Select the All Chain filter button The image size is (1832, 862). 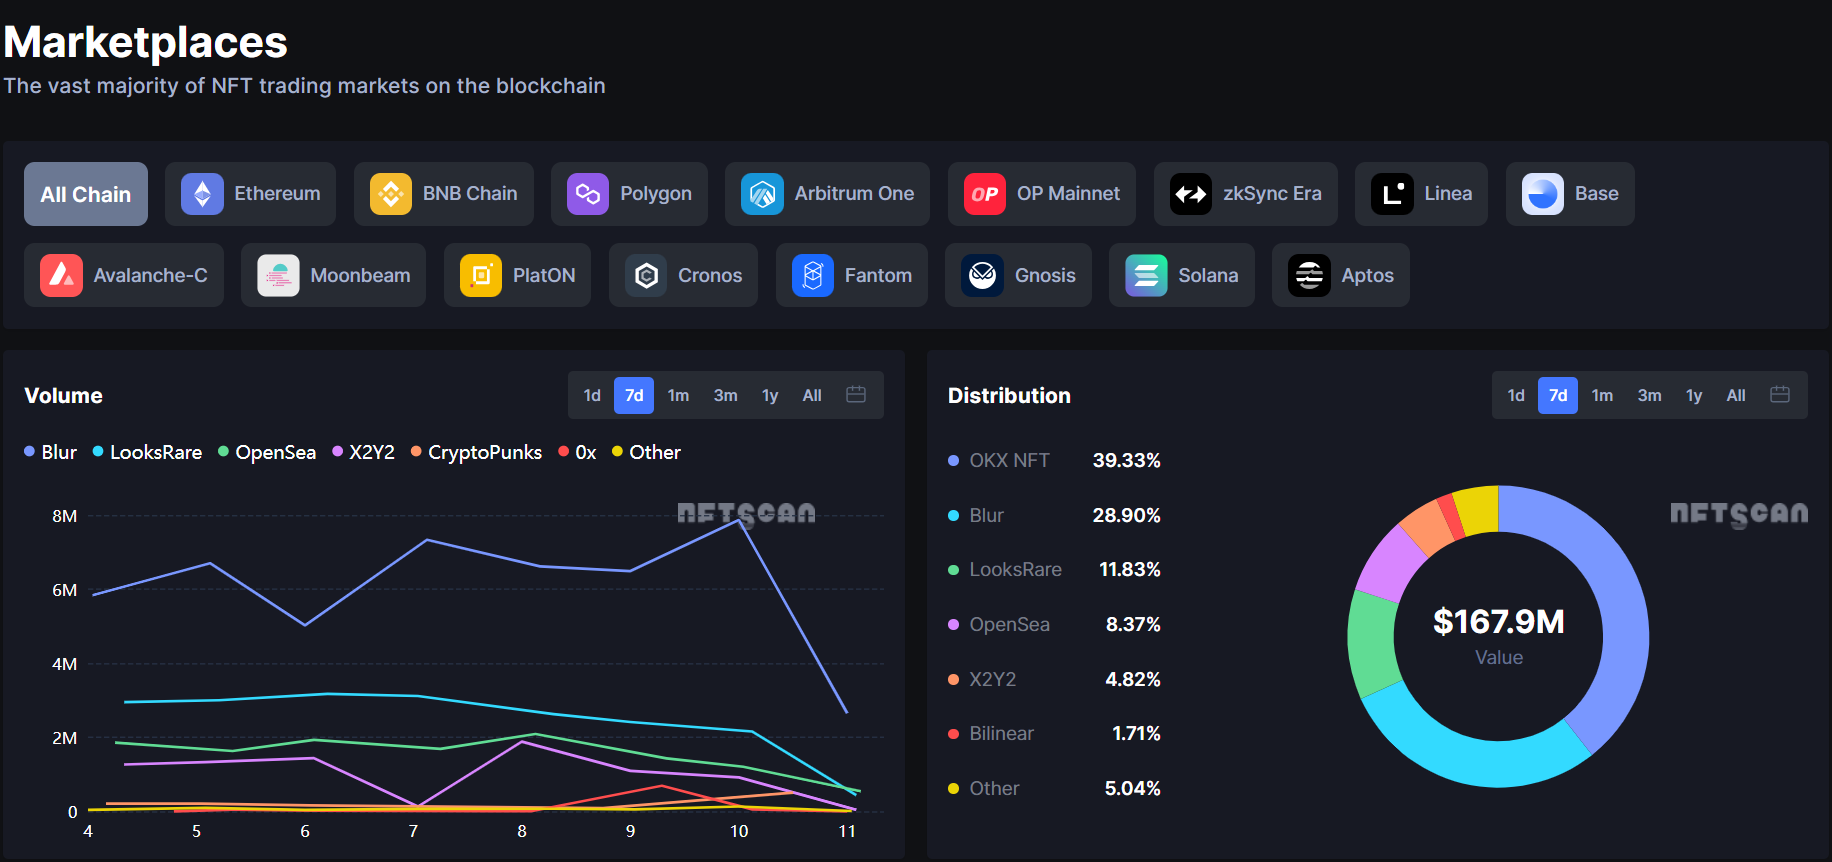(86, 194)
